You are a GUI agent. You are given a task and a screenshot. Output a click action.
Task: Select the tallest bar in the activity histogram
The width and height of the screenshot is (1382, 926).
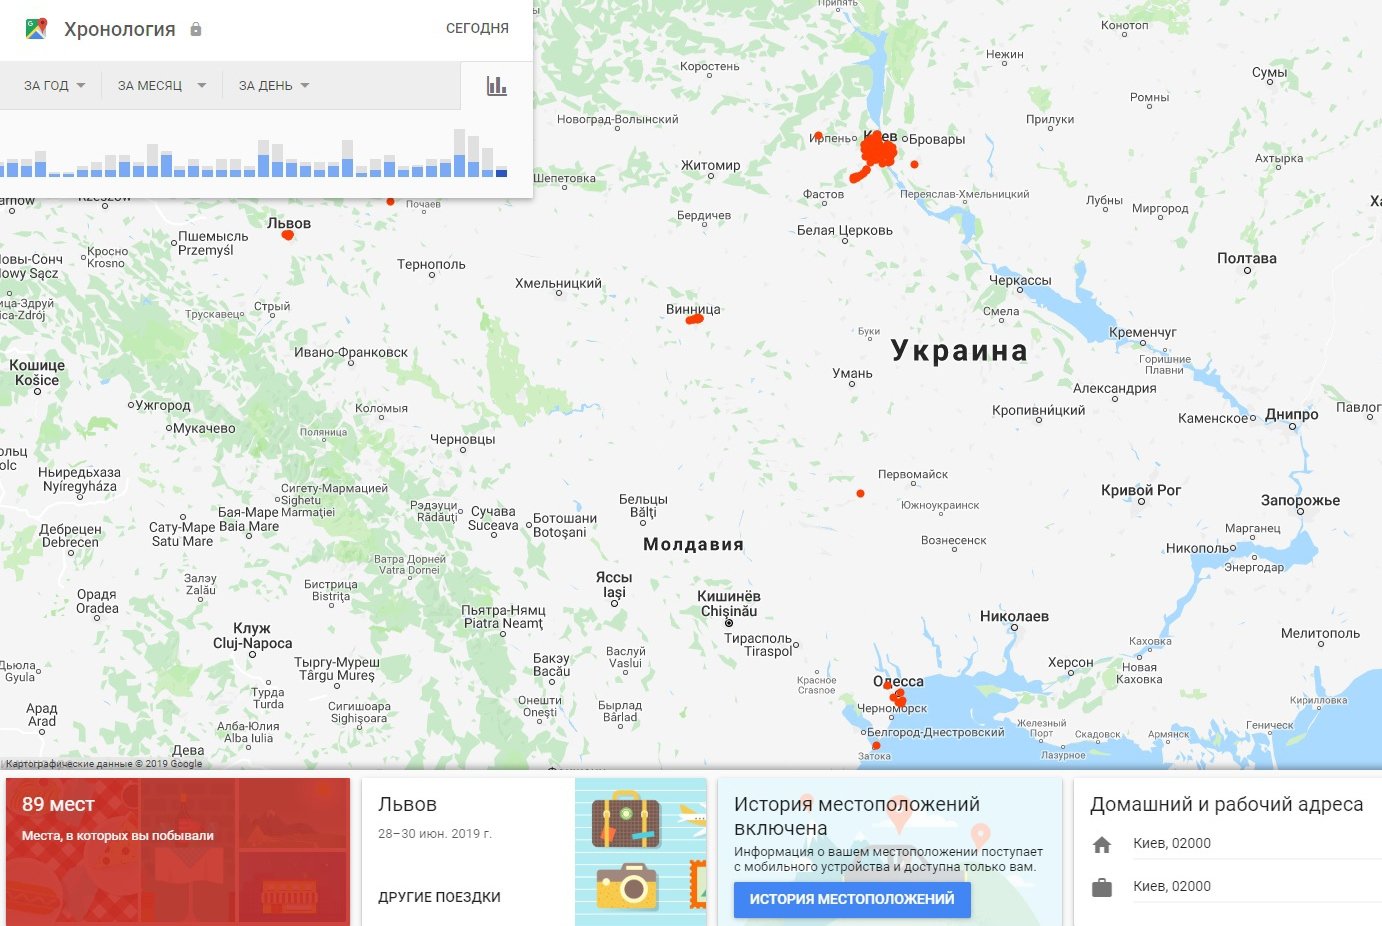click(x=459, y=154)
